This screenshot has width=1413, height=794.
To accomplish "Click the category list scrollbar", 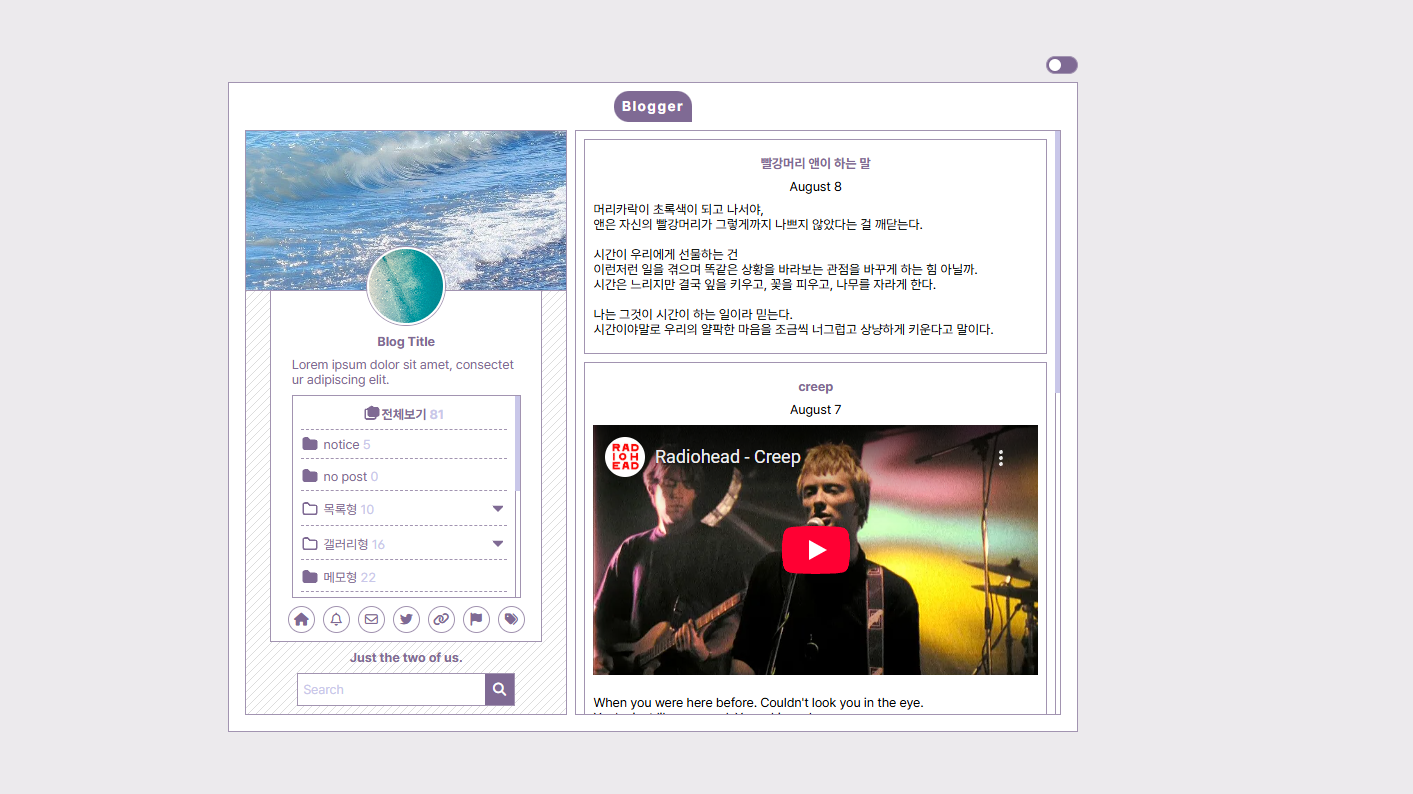I will 518,443.
